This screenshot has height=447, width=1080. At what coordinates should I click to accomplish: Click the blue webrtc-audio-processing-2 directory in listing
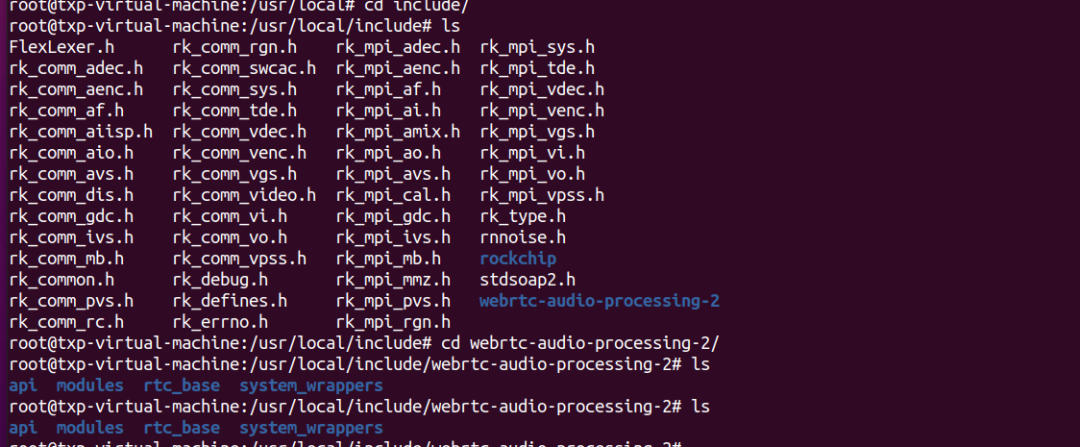599,300
